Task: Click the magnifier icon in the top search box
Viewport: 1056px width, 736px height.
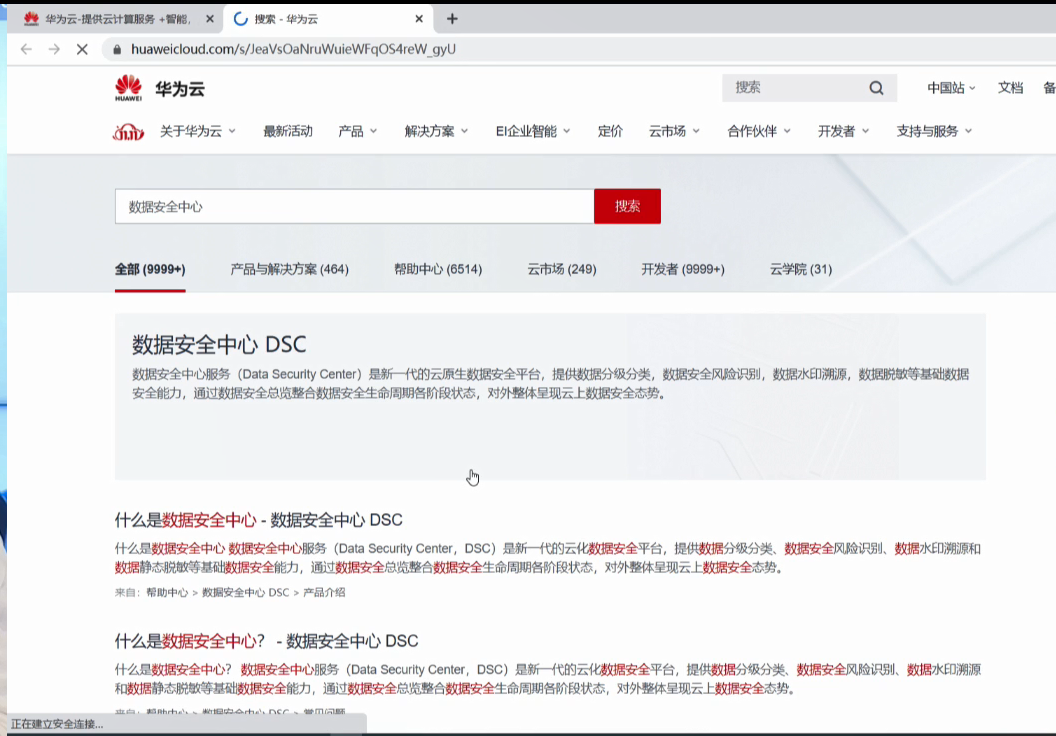Action: pos(876,88)
